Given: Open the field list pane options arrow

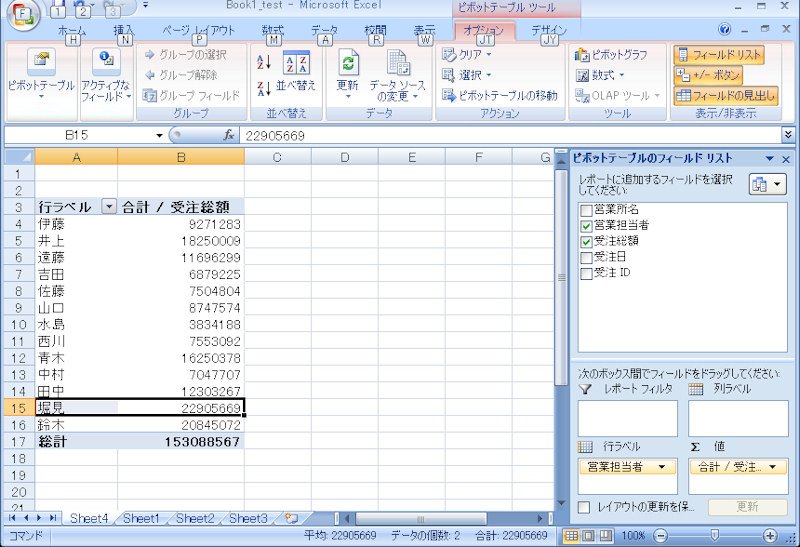Looking at the screenshot, I should [769, 159].
